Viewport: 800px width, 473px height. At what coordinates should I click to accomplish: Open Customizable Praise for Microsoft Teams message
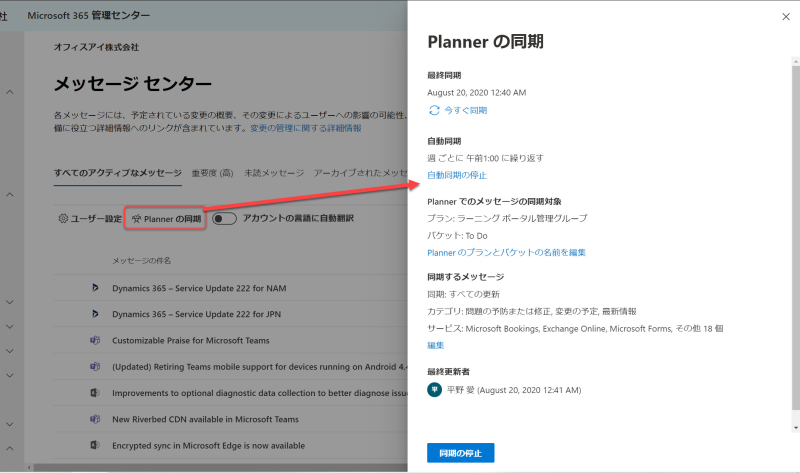191,340
